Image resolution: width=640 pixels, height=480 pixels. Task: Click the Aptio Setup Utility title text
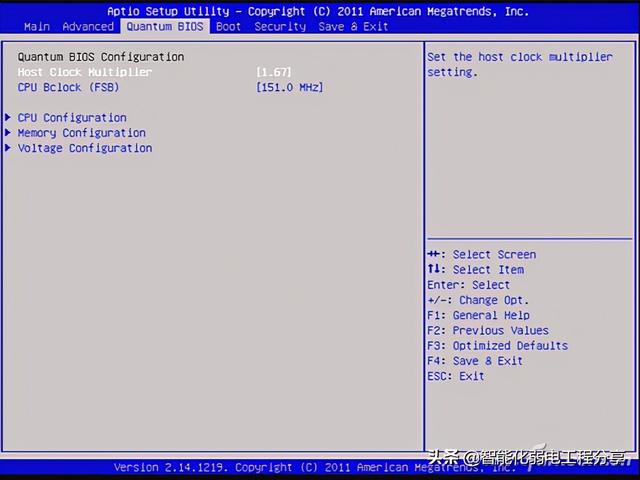pos(318,11)
